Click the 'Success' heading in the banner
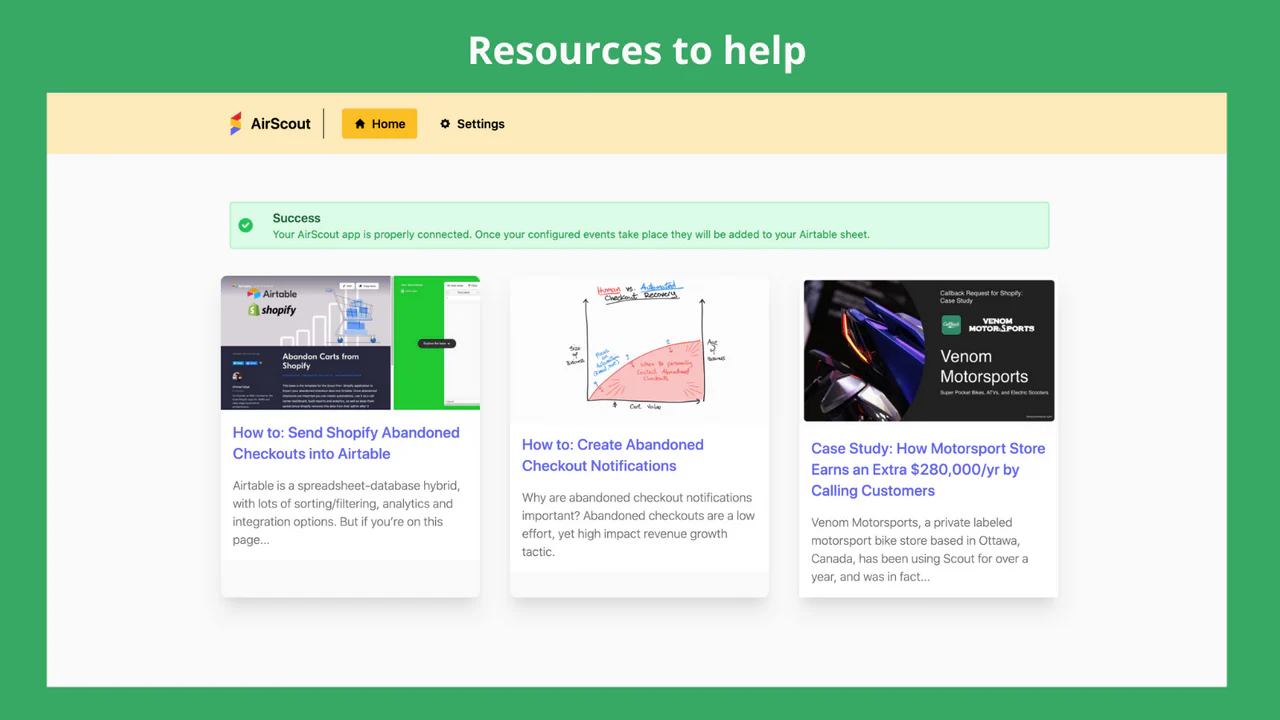This screenshot has width=1280, height=720. 297,218
